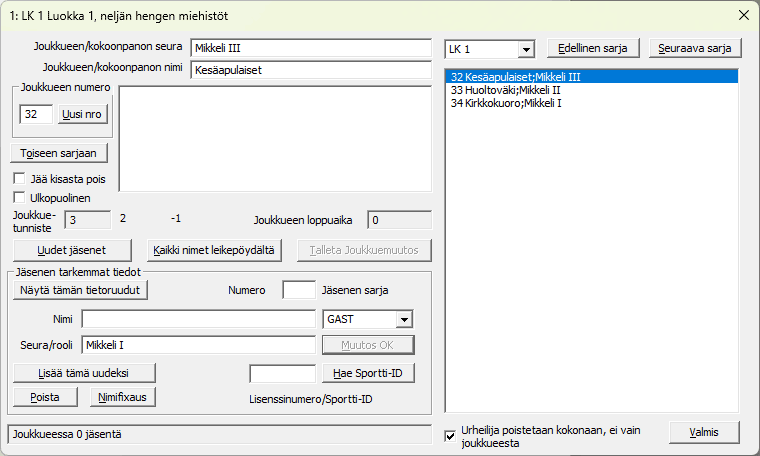This screenshot has height=456, width=760.
Task: Click the Uudet jäsenet button
Action: pyautogui.click(x=70, y=249)
